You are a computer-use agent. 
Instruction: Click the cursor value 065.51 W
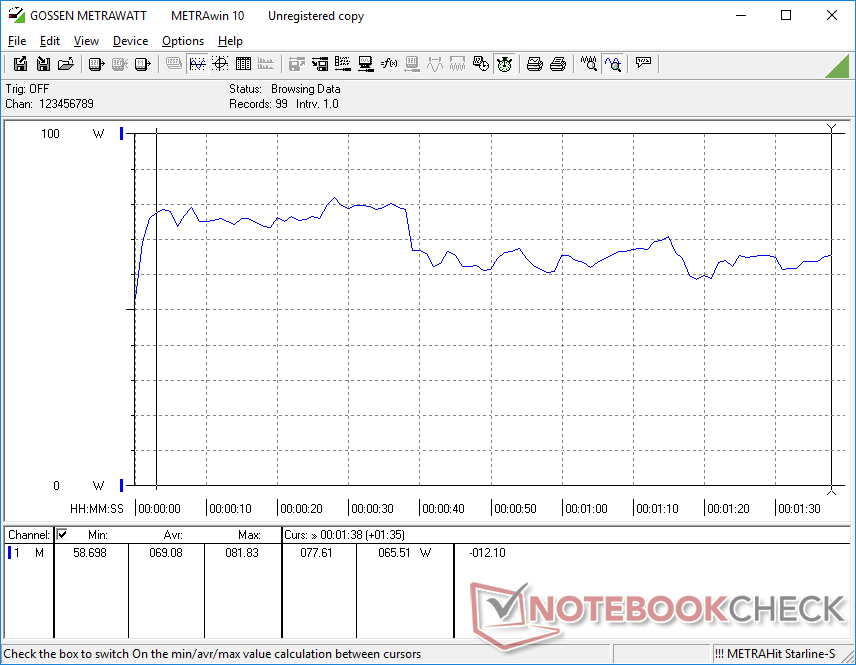pos(404,553)
